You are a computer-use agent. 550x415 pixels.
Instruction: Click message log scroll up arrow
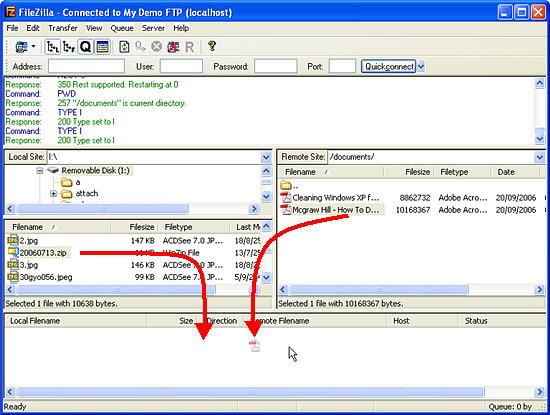[539, 83]
